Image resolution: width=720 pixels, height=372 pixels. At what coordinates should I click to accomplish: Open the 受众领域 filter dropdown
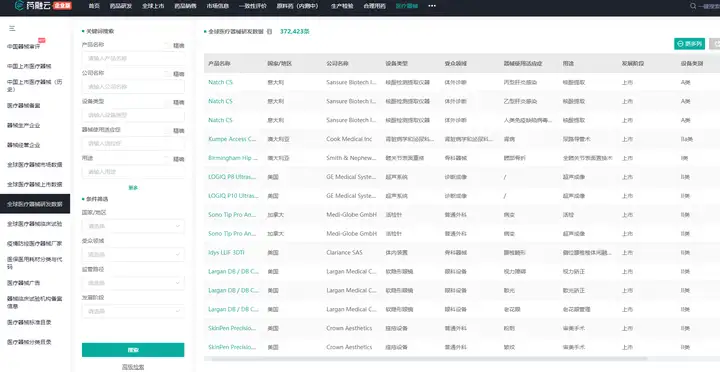point(133,254)
